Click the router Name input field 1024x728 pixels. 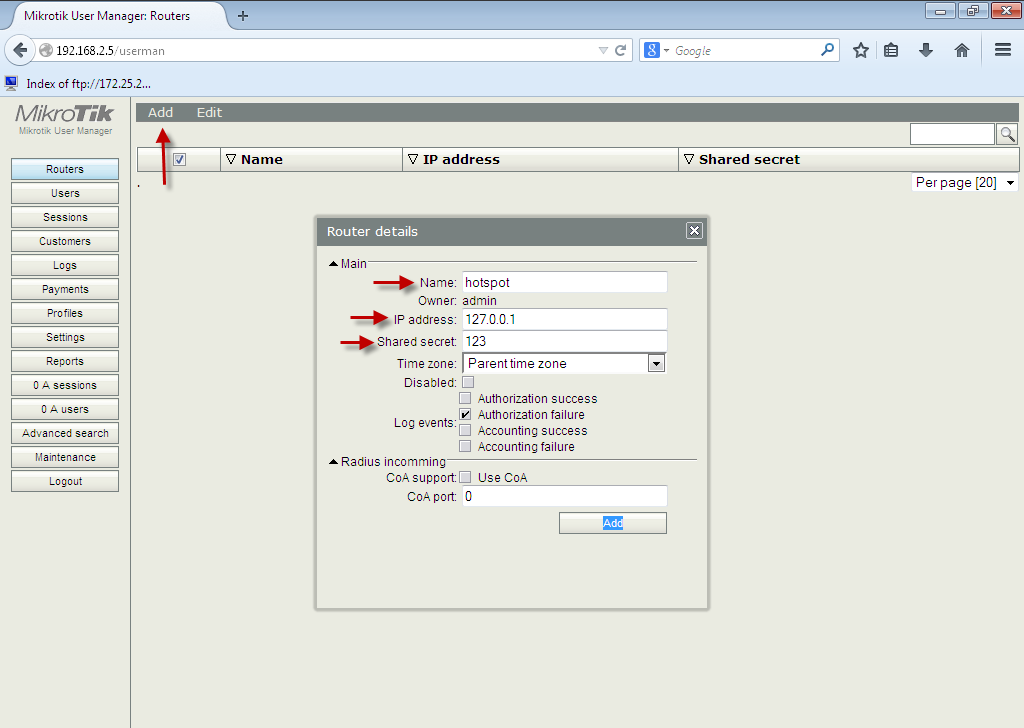click(x=564, y=282)
